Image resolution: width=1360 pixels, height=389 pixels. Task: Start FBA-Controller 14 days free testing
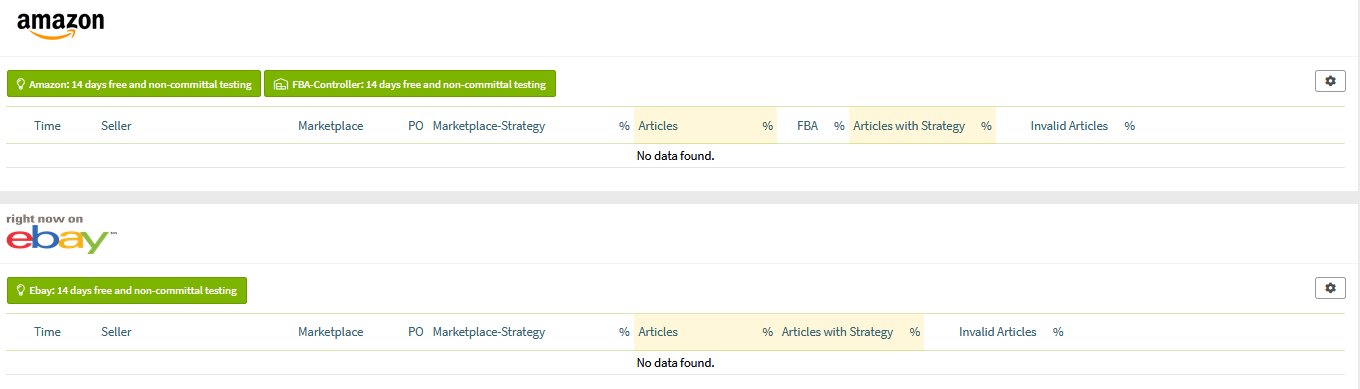[x=410, y=84]
